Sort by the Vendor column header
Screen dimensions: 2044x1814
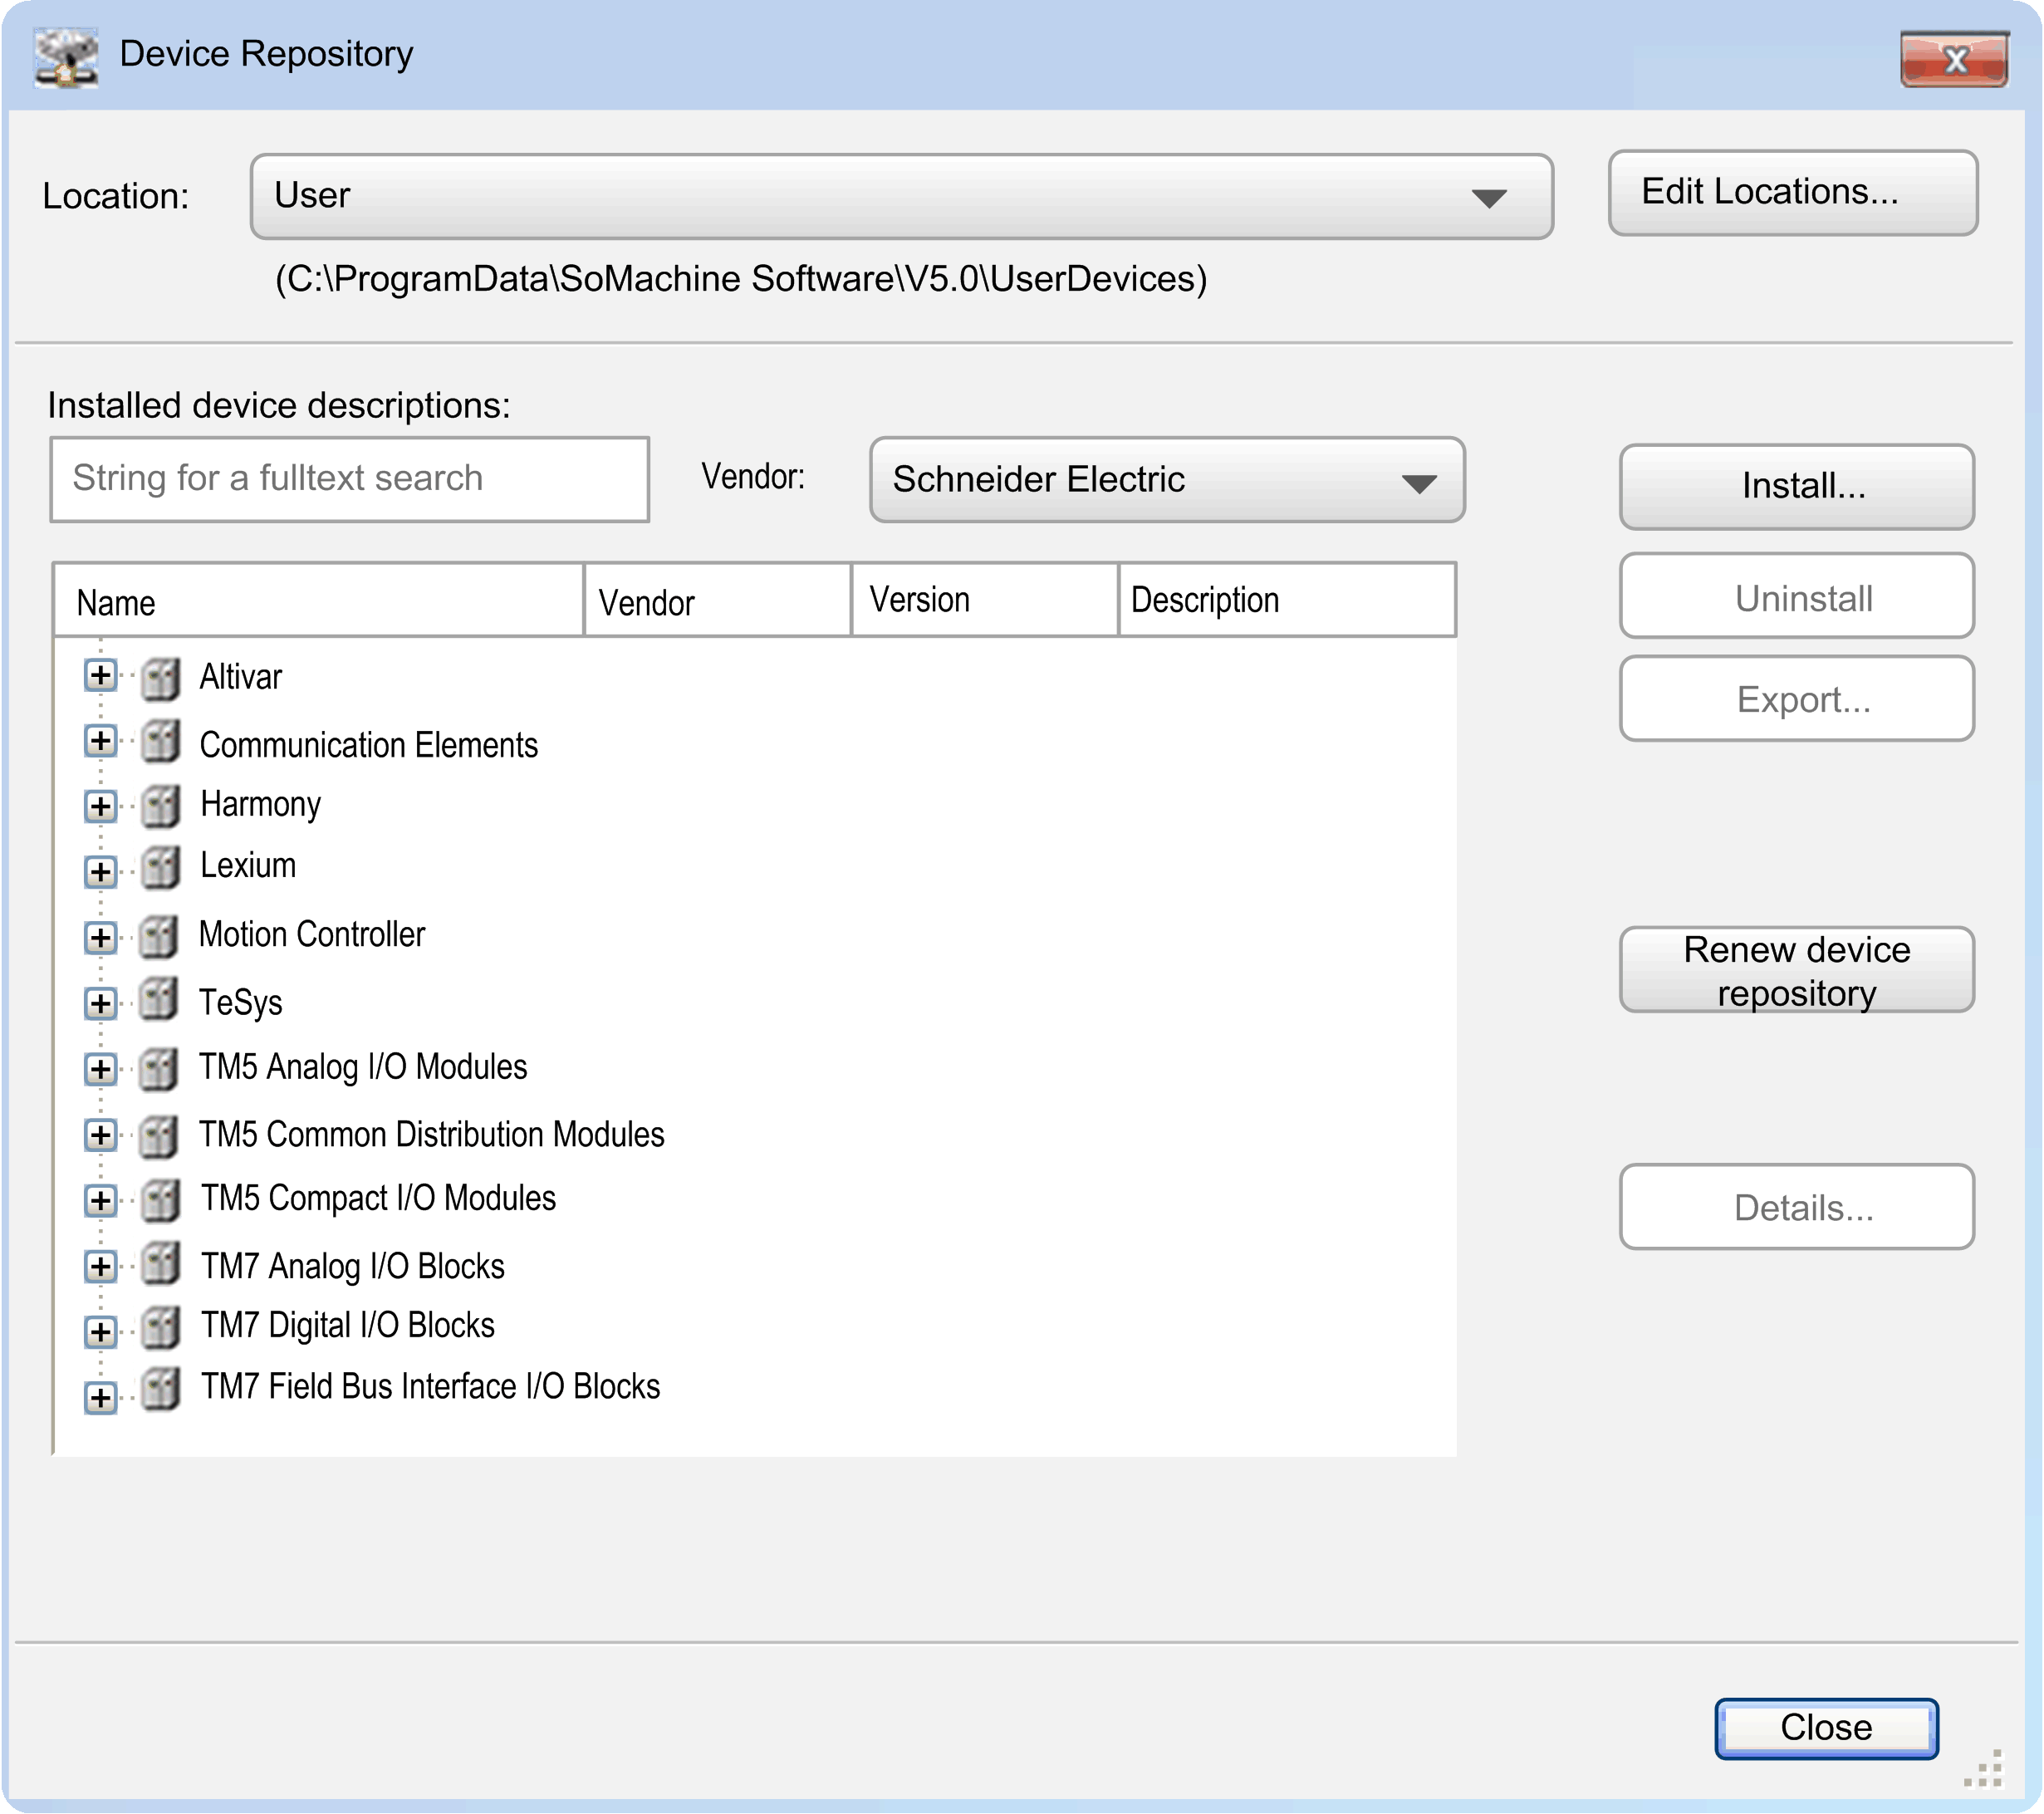(717, 600)
